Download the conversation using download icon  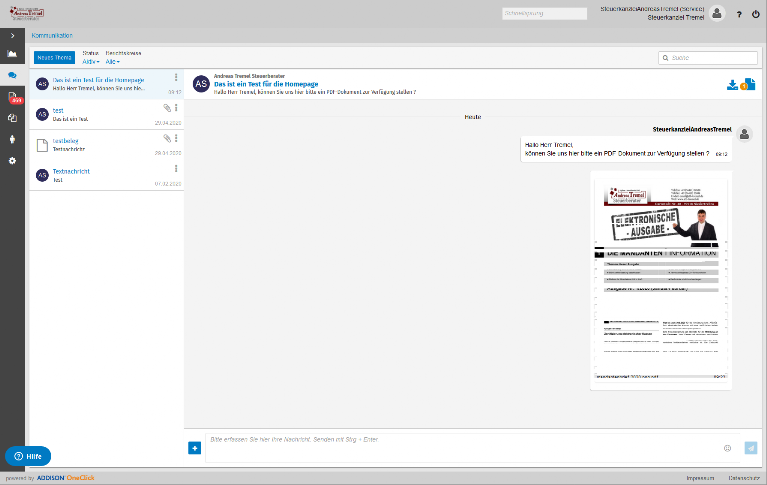pyautogui.click(x=732, y=85)
